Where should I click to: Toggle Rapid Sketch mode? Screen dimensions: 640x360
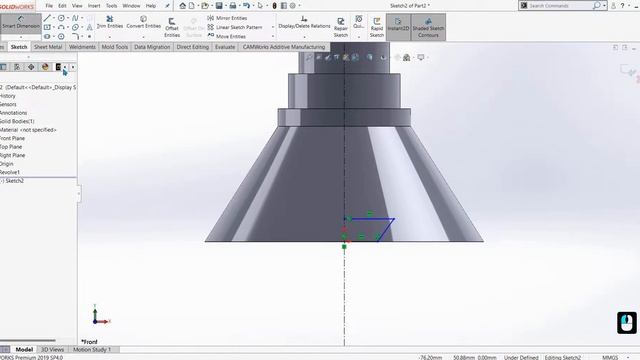[x=377, y=27]
